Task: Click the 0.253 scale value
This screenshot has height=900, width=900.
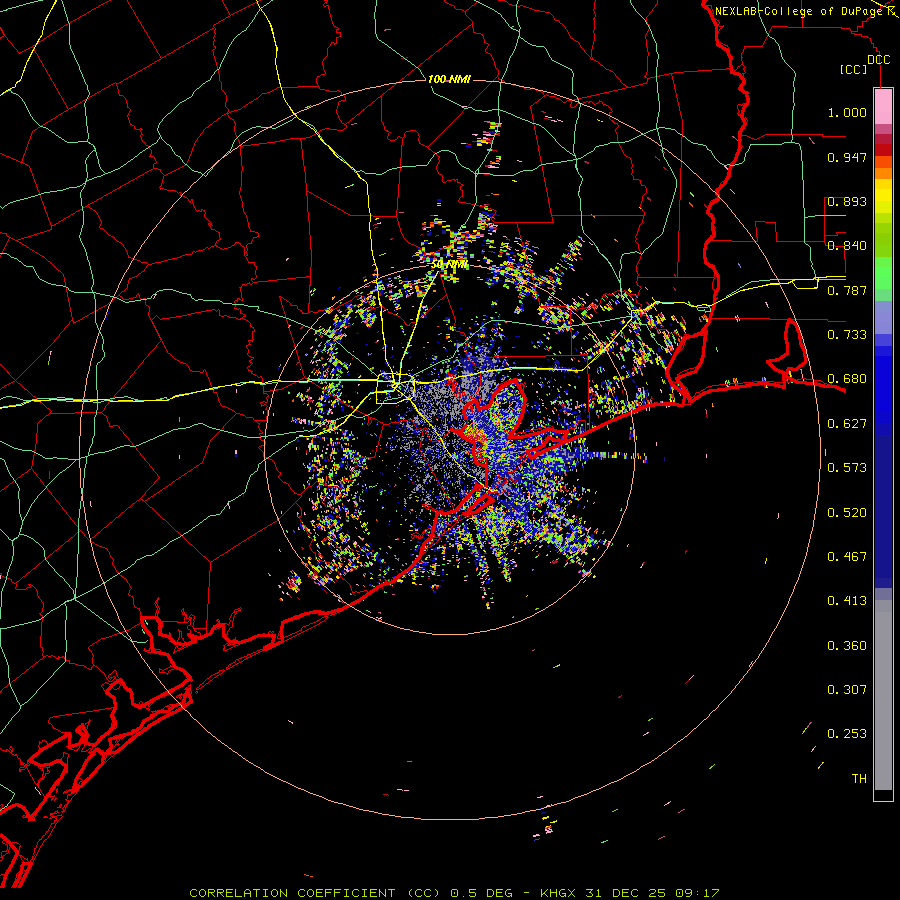Action: point(847,734)
